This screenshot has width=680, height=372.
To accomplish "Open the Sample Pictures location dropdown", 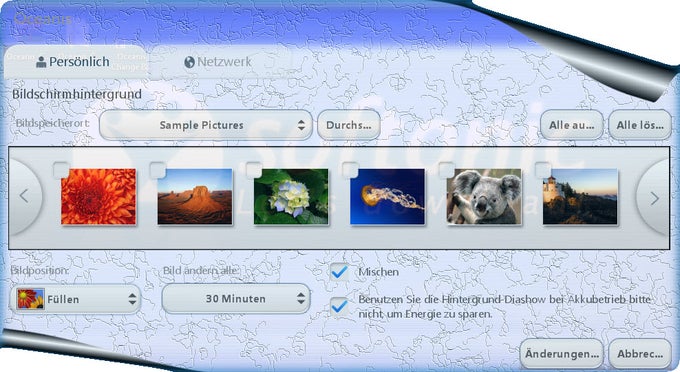I will click(206, 125).
